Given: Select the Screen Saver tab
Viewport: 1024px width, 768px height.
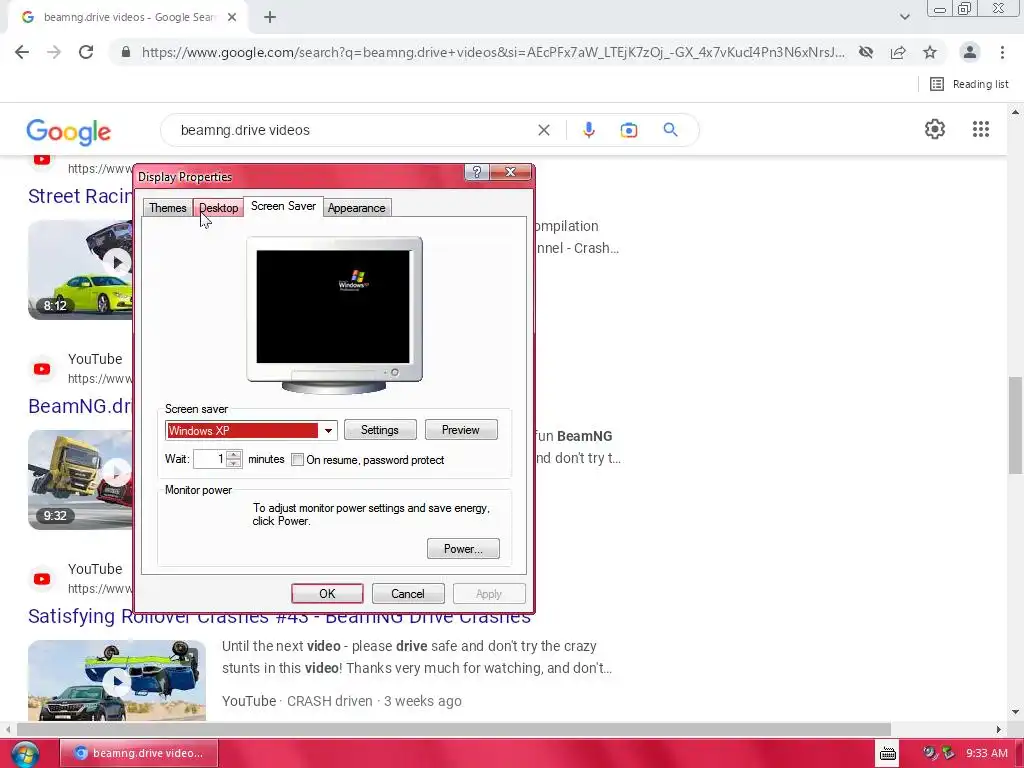Looking at the screenshot, I should click(283, 206).
